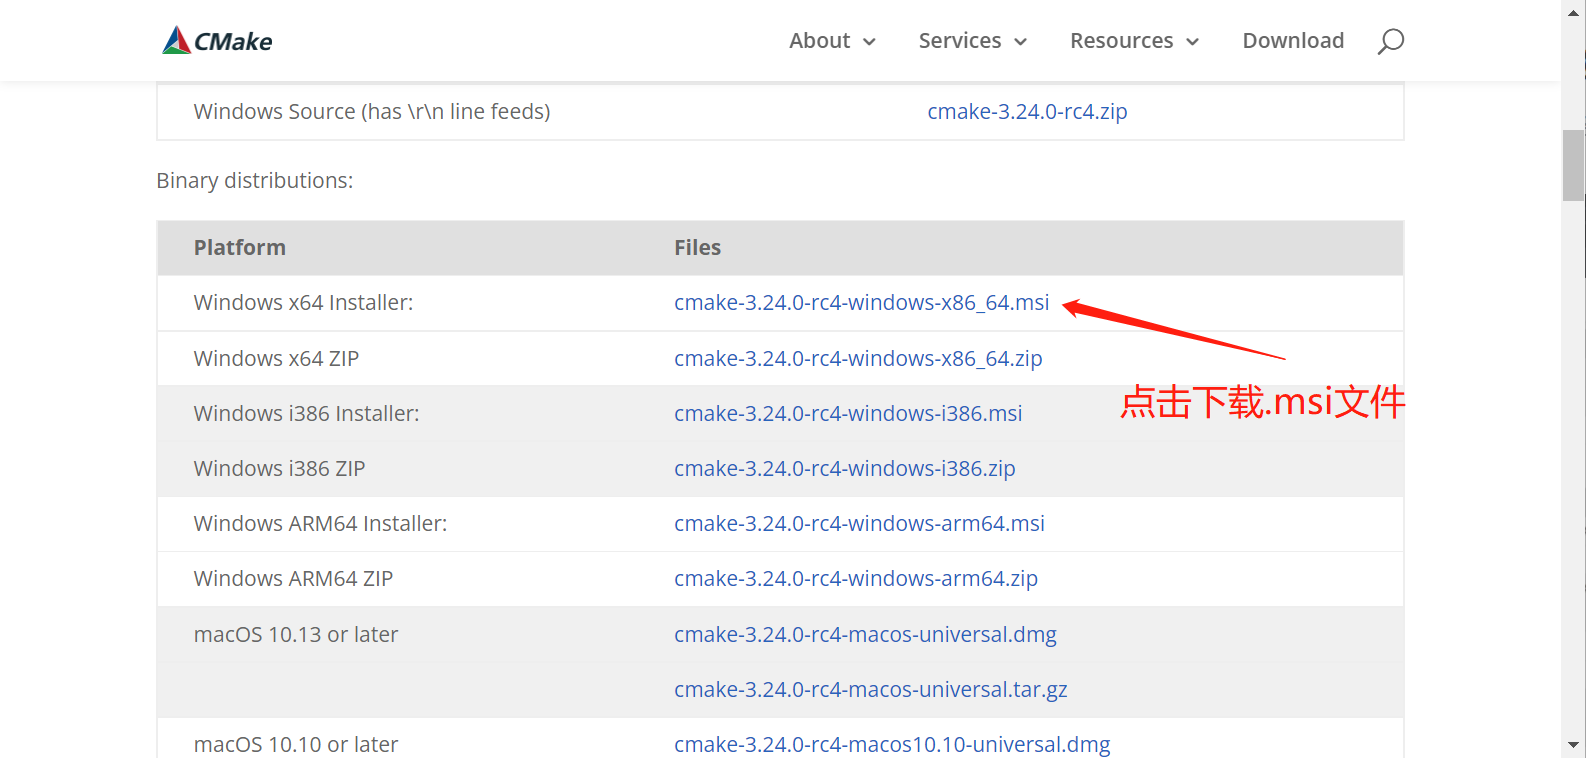1586x758 pixels.
Task: Download cmake-3.24.0-rc4-macos10.10-universal.dmg
Action: [x=892, y=745]
